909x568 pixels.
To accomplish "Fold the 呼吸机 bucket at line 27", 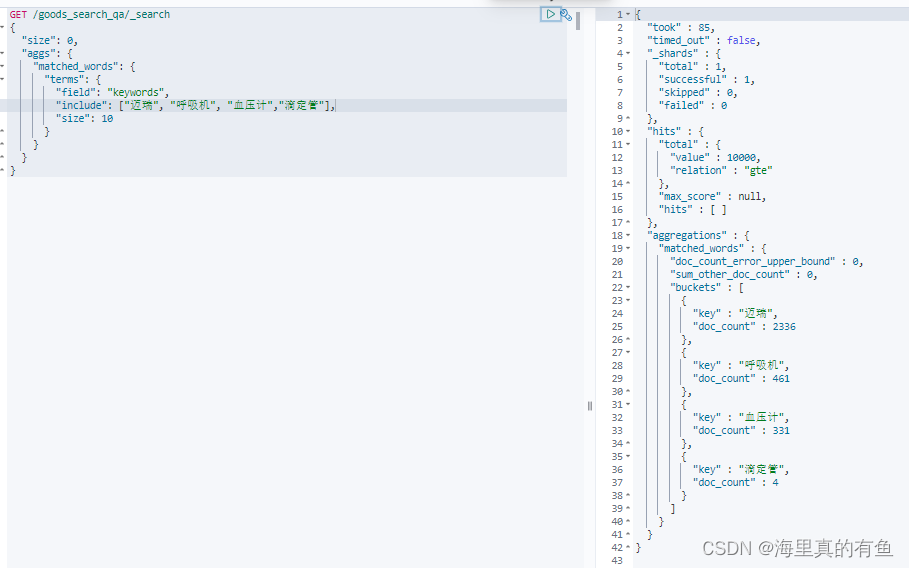I will [628, 352].
